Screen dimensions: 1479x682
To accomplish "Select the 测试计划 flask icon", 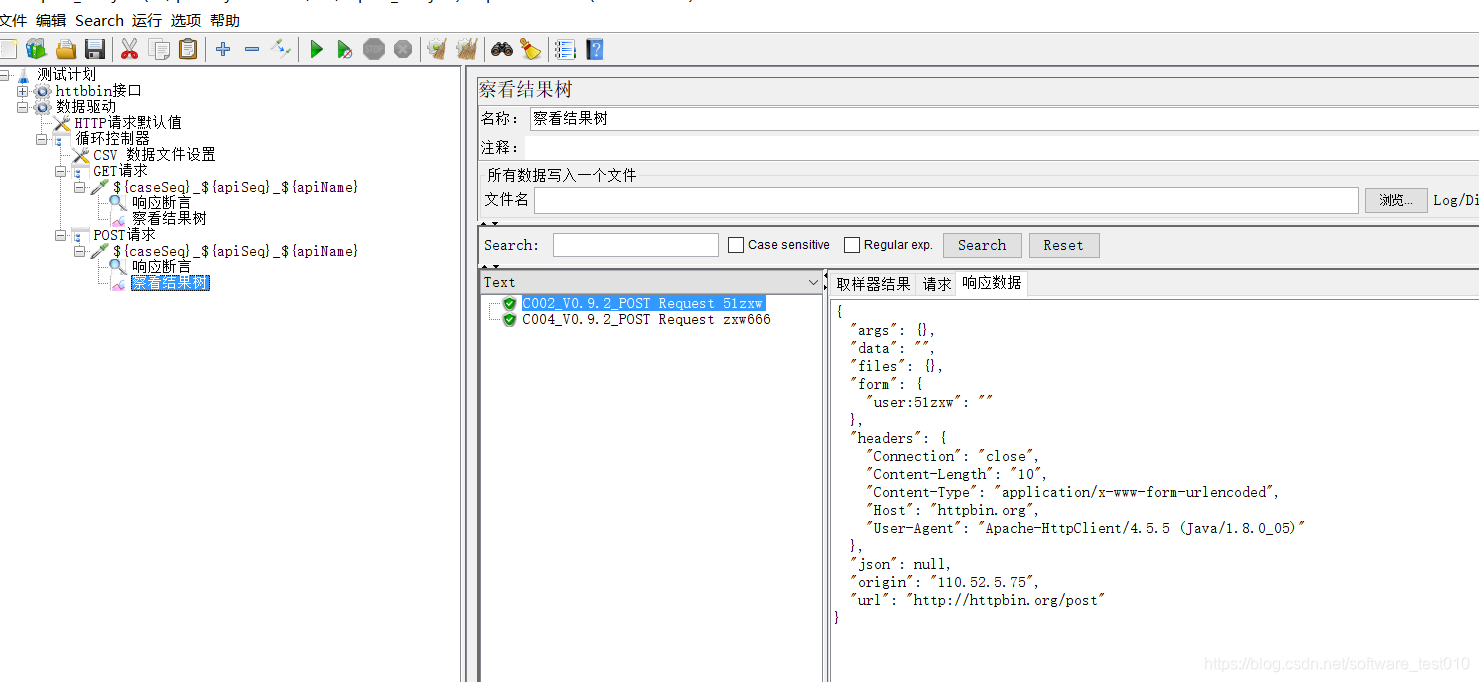I will (25, 75).
